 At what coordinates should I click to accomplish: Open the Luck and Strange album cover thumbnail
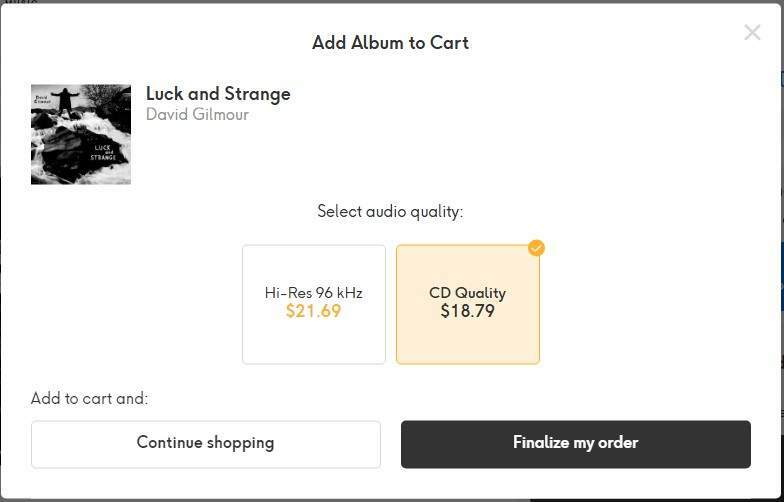[x=81, y=134]
